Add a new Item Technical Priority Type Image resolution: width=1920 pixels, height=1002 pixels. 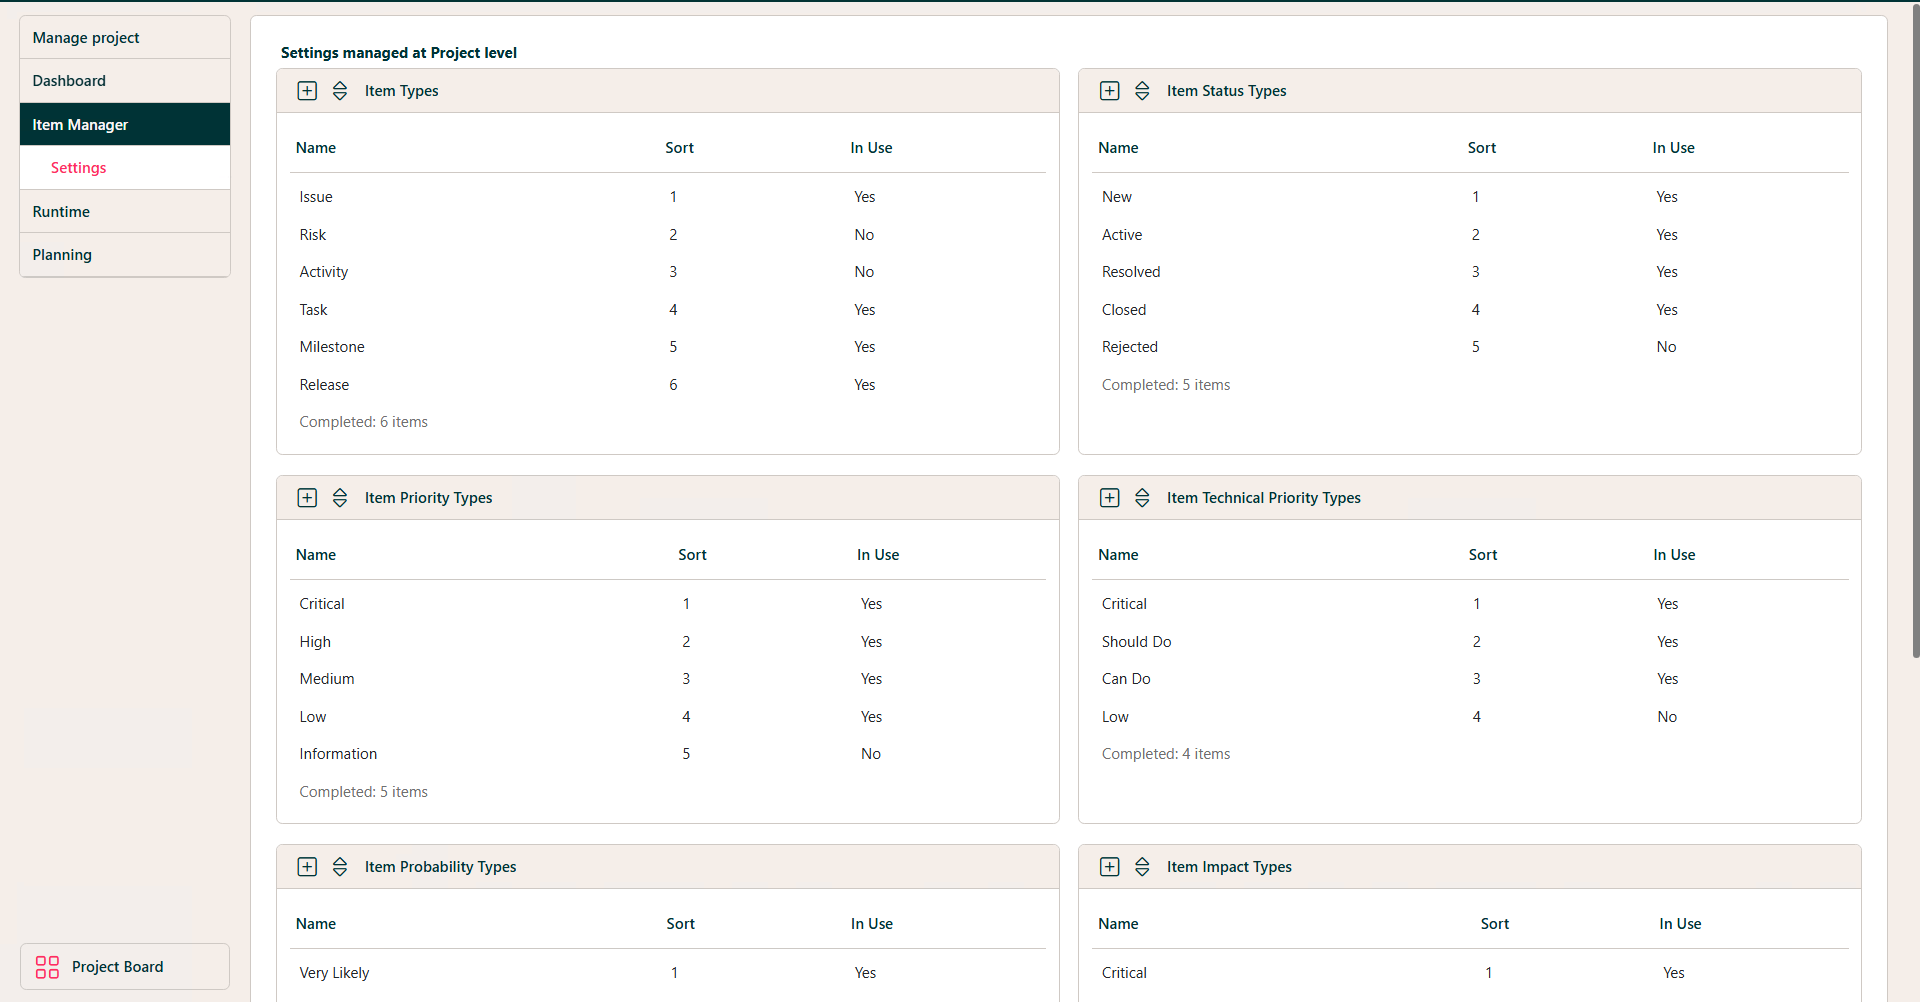pos(1109,497)
